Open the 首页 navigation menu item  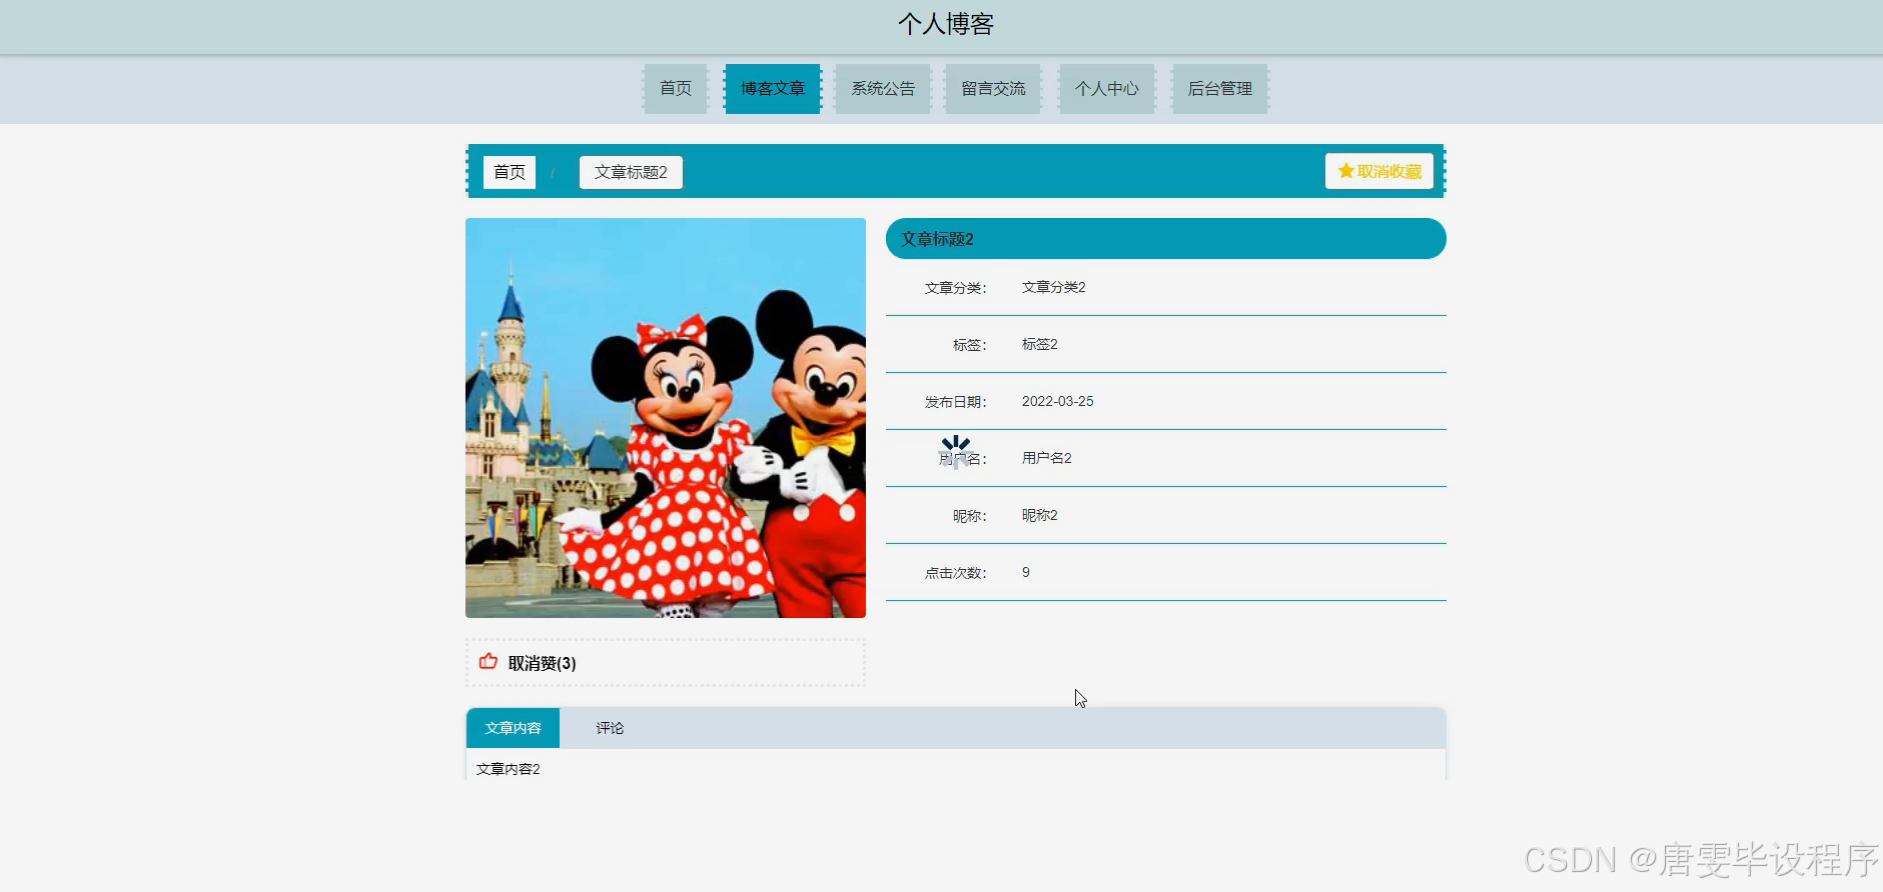point(675,89)
